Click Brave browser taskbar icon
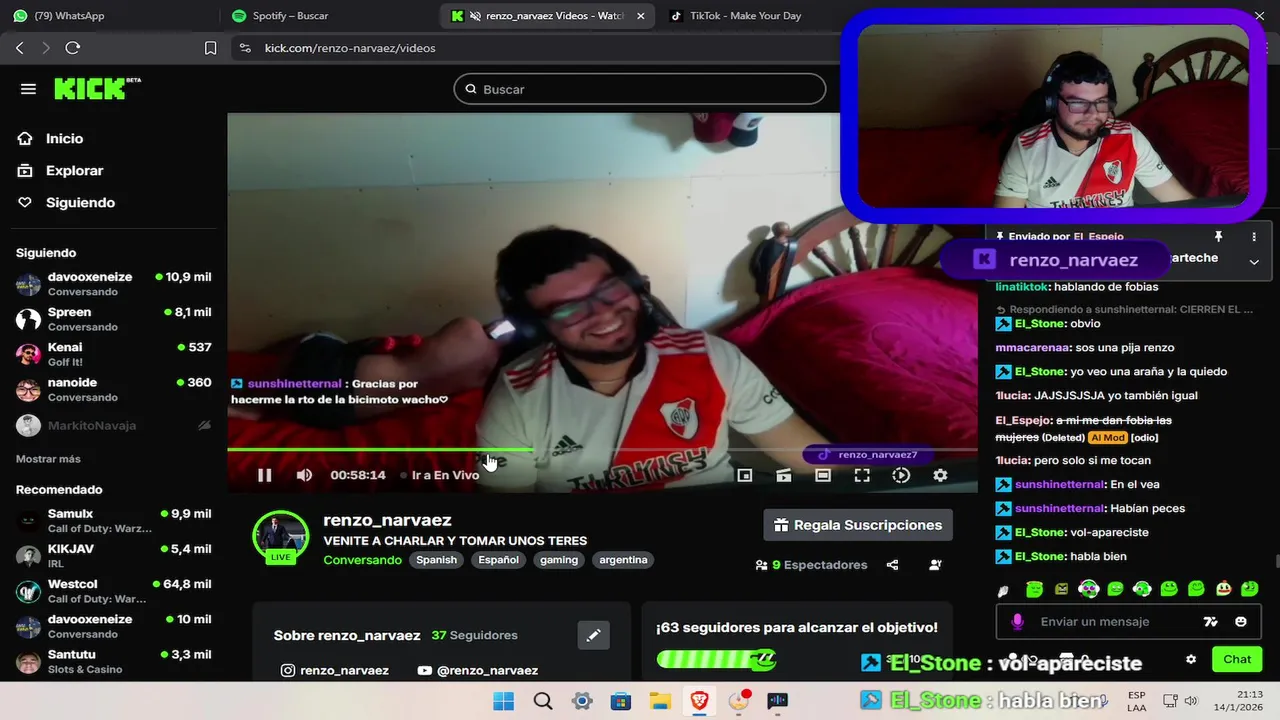 (699, 701)
